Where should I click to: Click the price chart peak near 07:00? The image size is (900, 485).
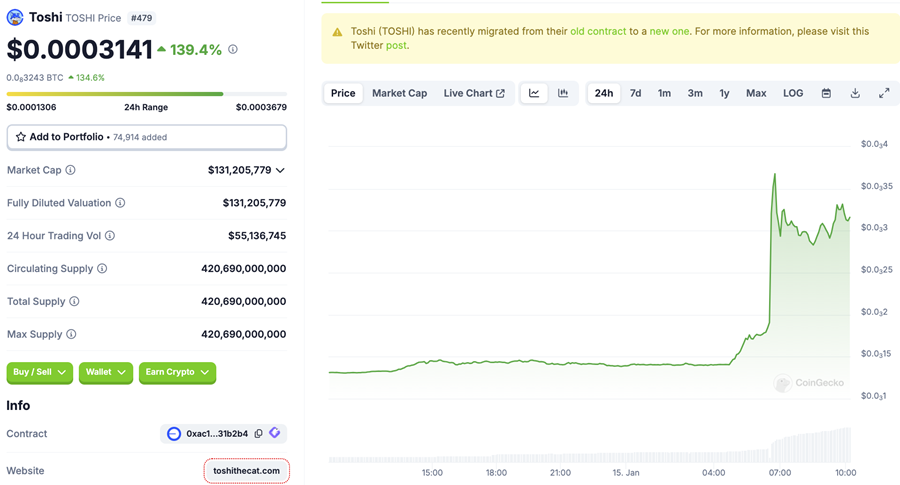point(774,174)
